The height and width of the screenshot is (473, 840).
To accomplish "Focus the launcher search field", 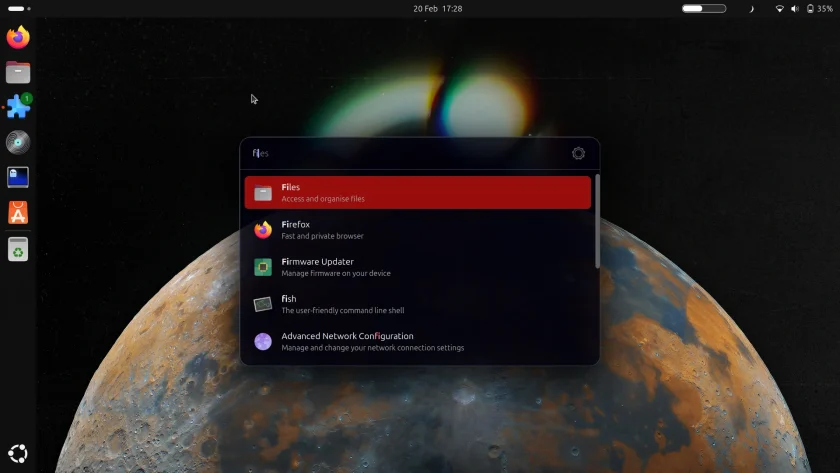I will [x=407, y=153].
